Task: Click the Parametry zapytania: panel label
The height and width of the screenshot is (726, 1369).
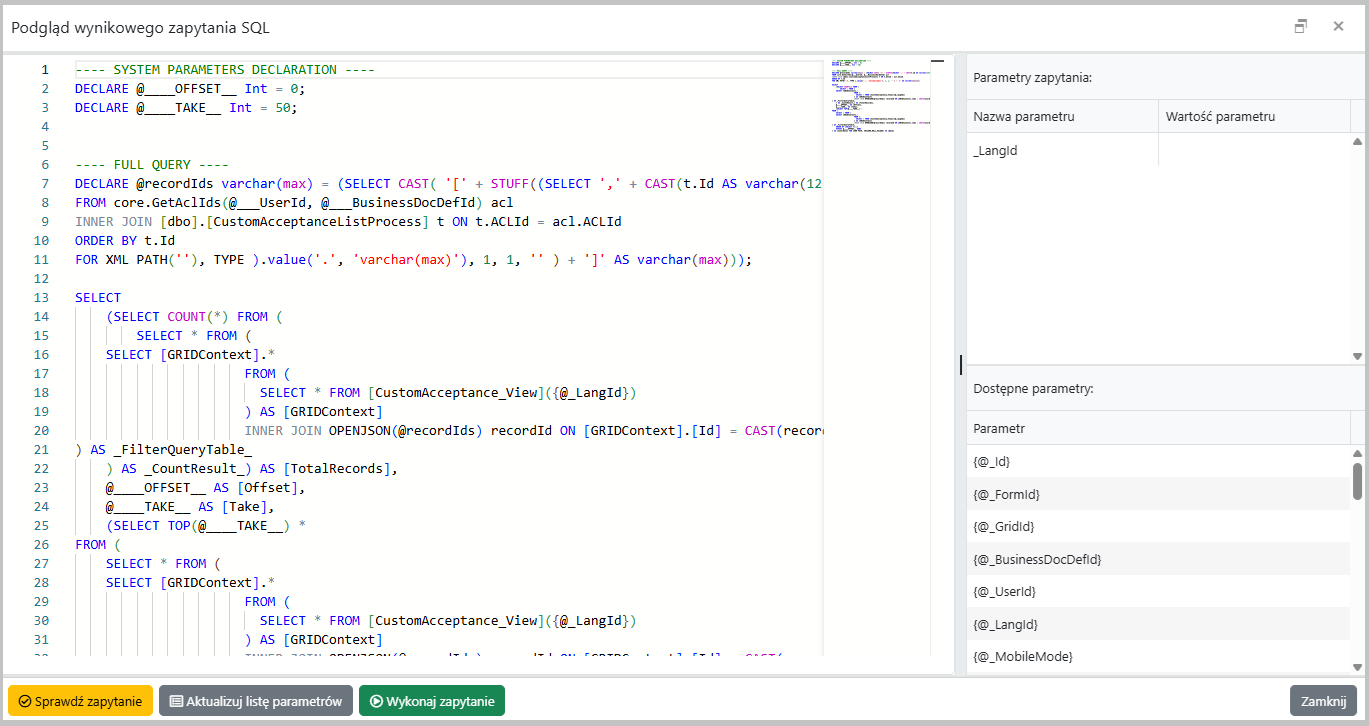Action: [x=1032, y=77]
